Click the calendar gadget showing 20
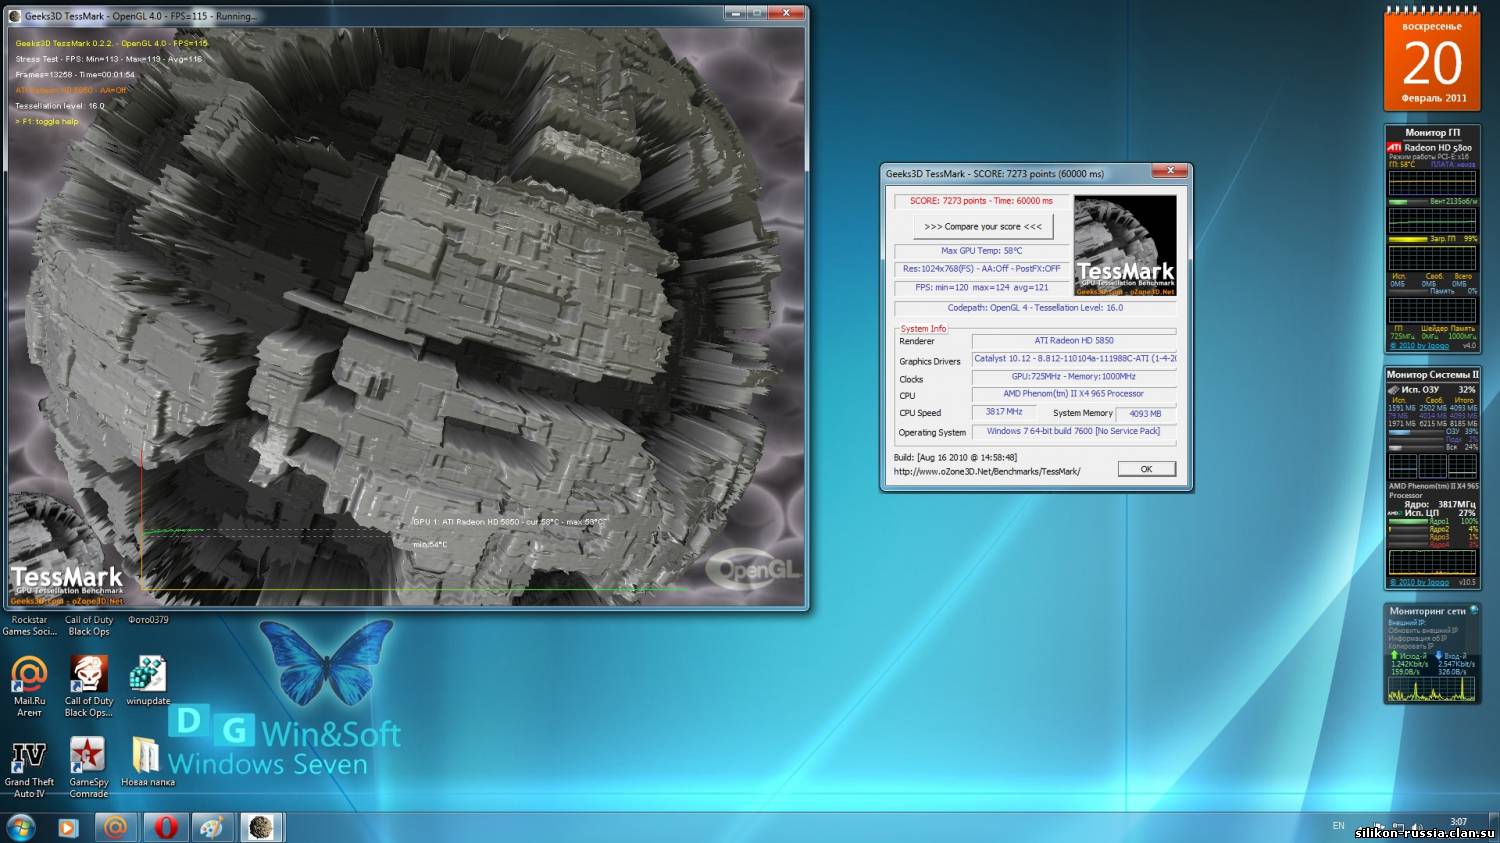 [x=1432, y=60]
